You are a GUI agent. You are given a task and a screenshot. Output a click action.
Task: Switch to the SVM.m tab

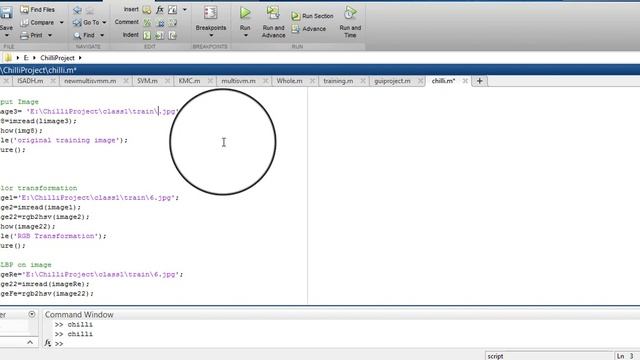(147, 81)
